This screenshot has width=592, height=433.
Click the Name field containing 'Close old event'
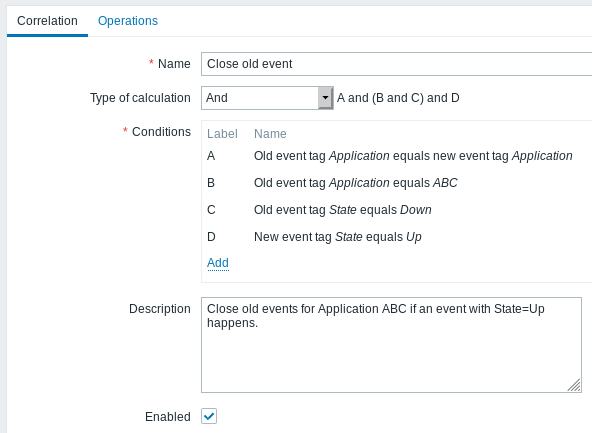click(396, 64)
